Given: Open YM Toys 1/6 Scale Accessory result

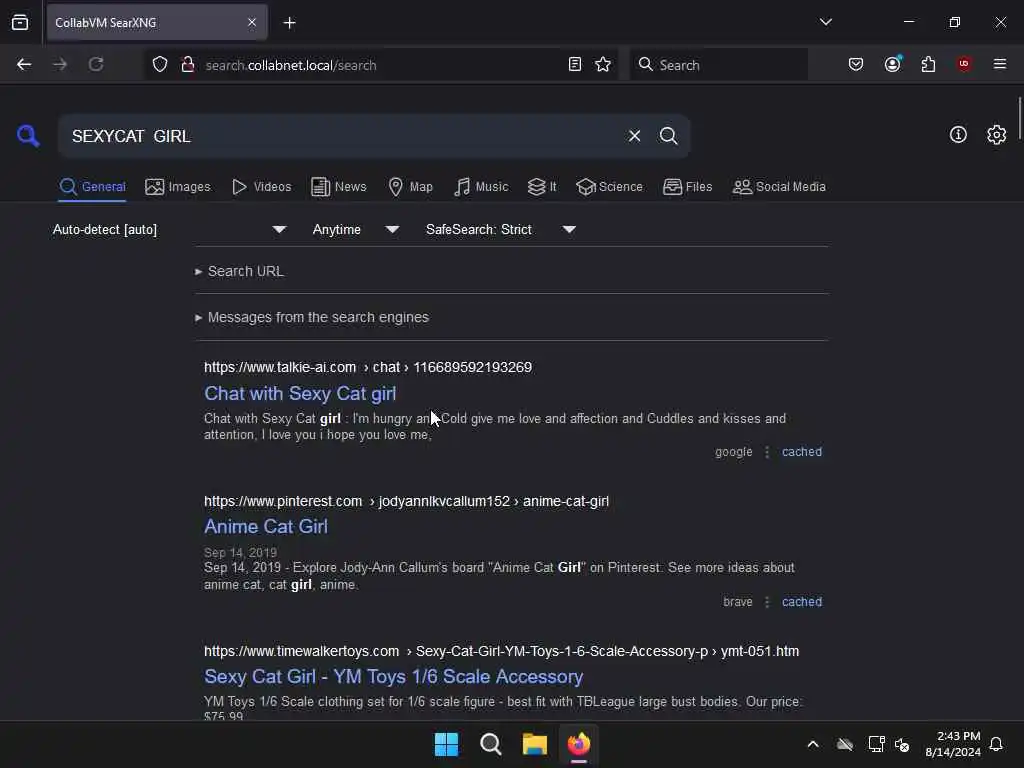Looking at the screenshot, I should 394,677.
